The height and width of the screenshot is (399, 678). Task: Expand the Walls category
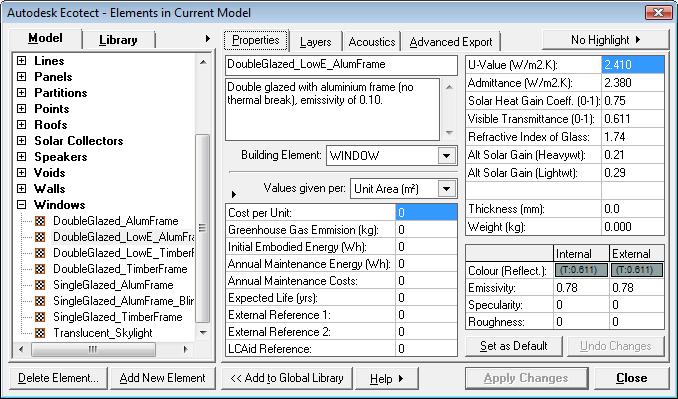point(22,189)
